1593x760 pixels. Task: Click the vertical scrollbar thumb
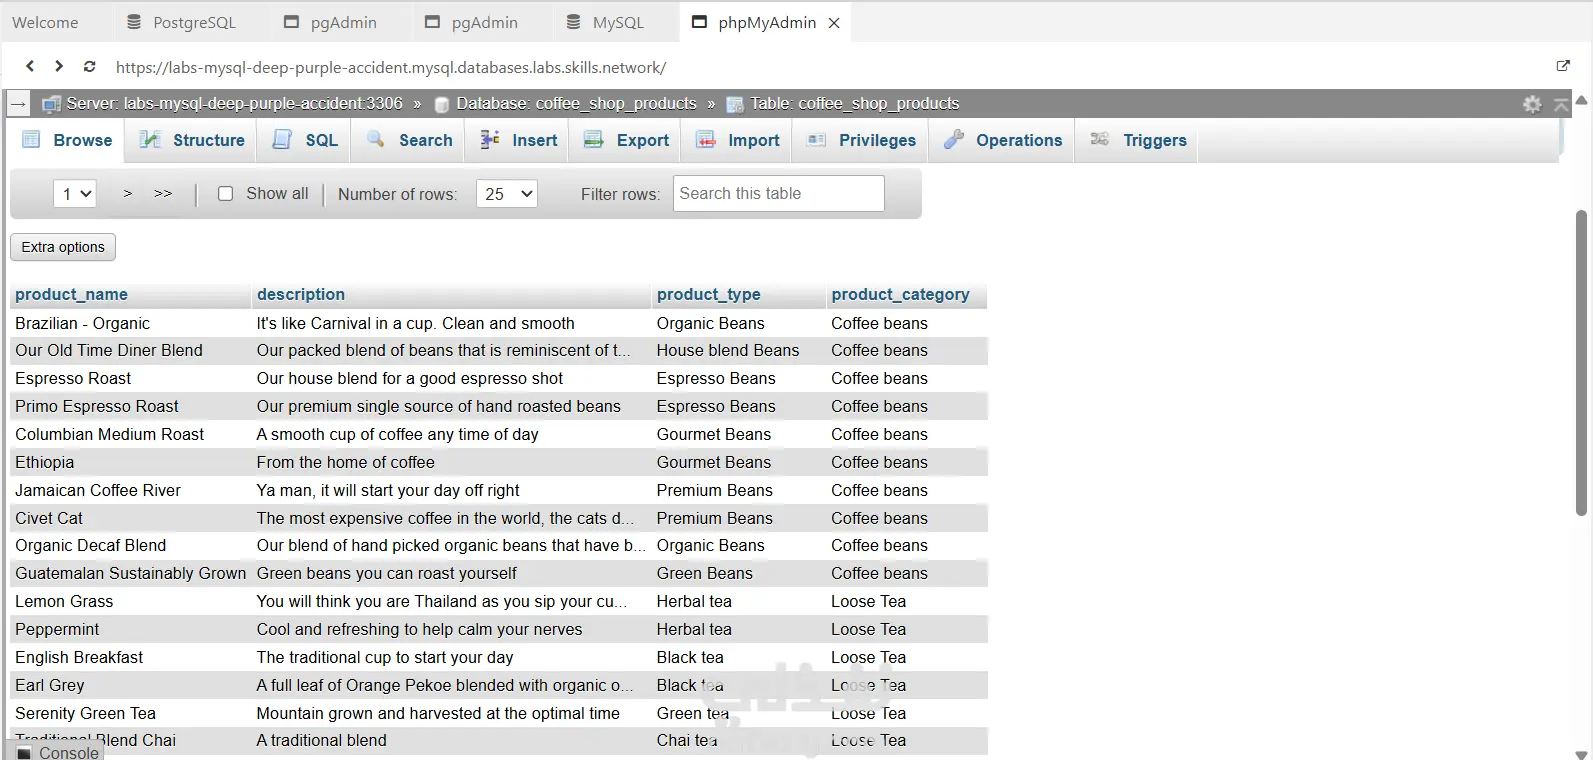coord(1581,360)
